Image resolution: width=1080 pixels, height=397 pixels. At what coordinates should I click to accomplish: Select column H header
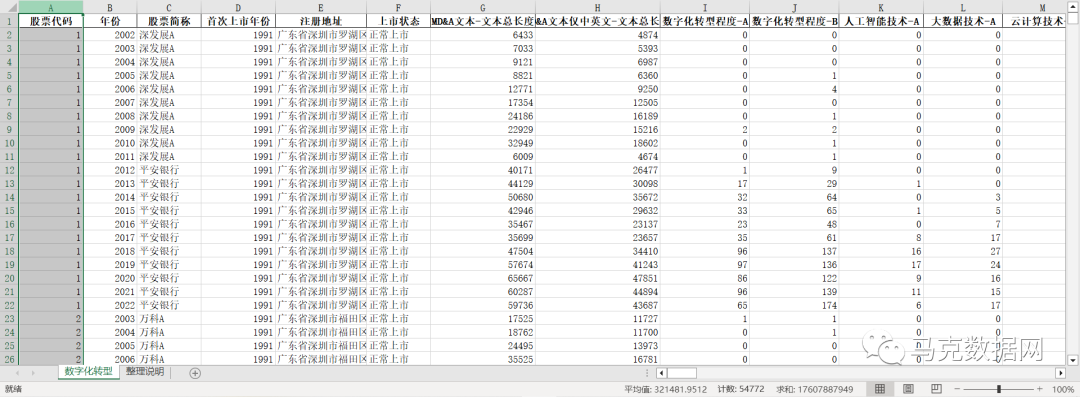(x=598, y=7)
